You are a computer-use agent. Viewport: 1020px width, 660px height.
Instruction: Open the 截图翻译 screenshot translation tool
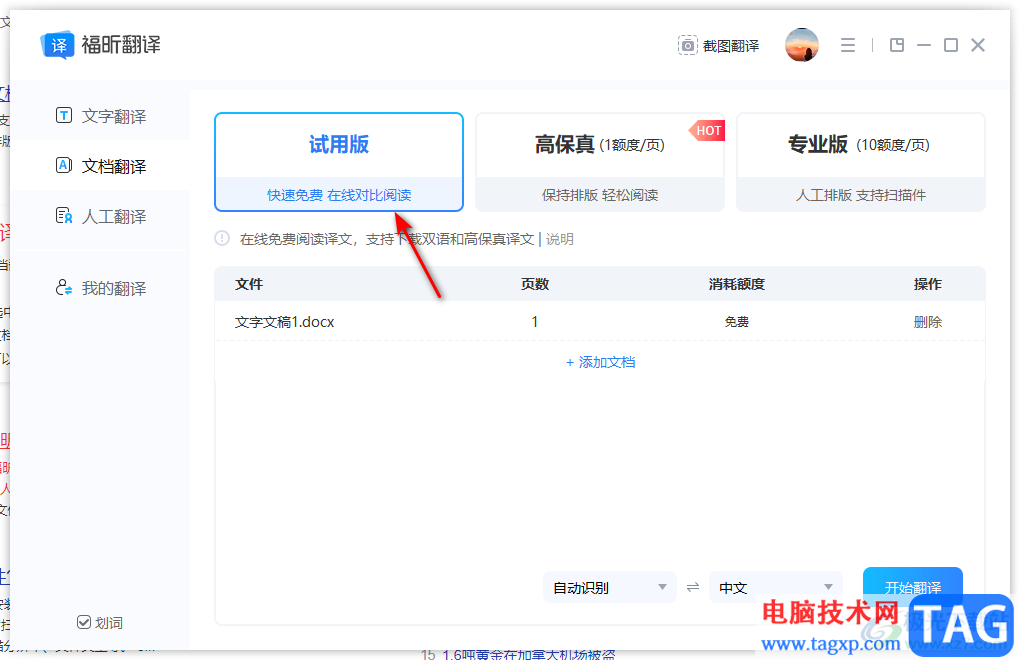click(x=719, y=46)
